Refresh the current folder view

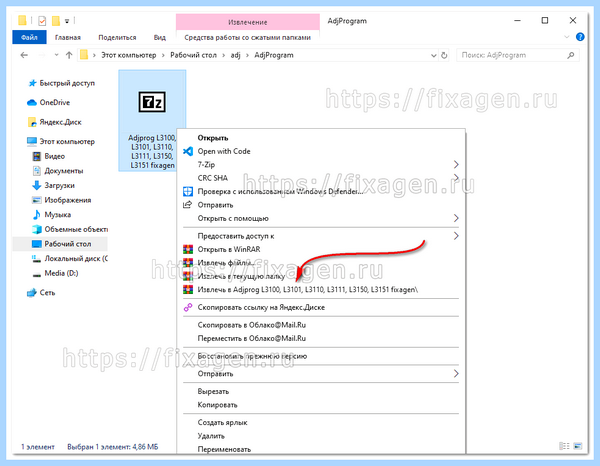[x=444, y=55]
